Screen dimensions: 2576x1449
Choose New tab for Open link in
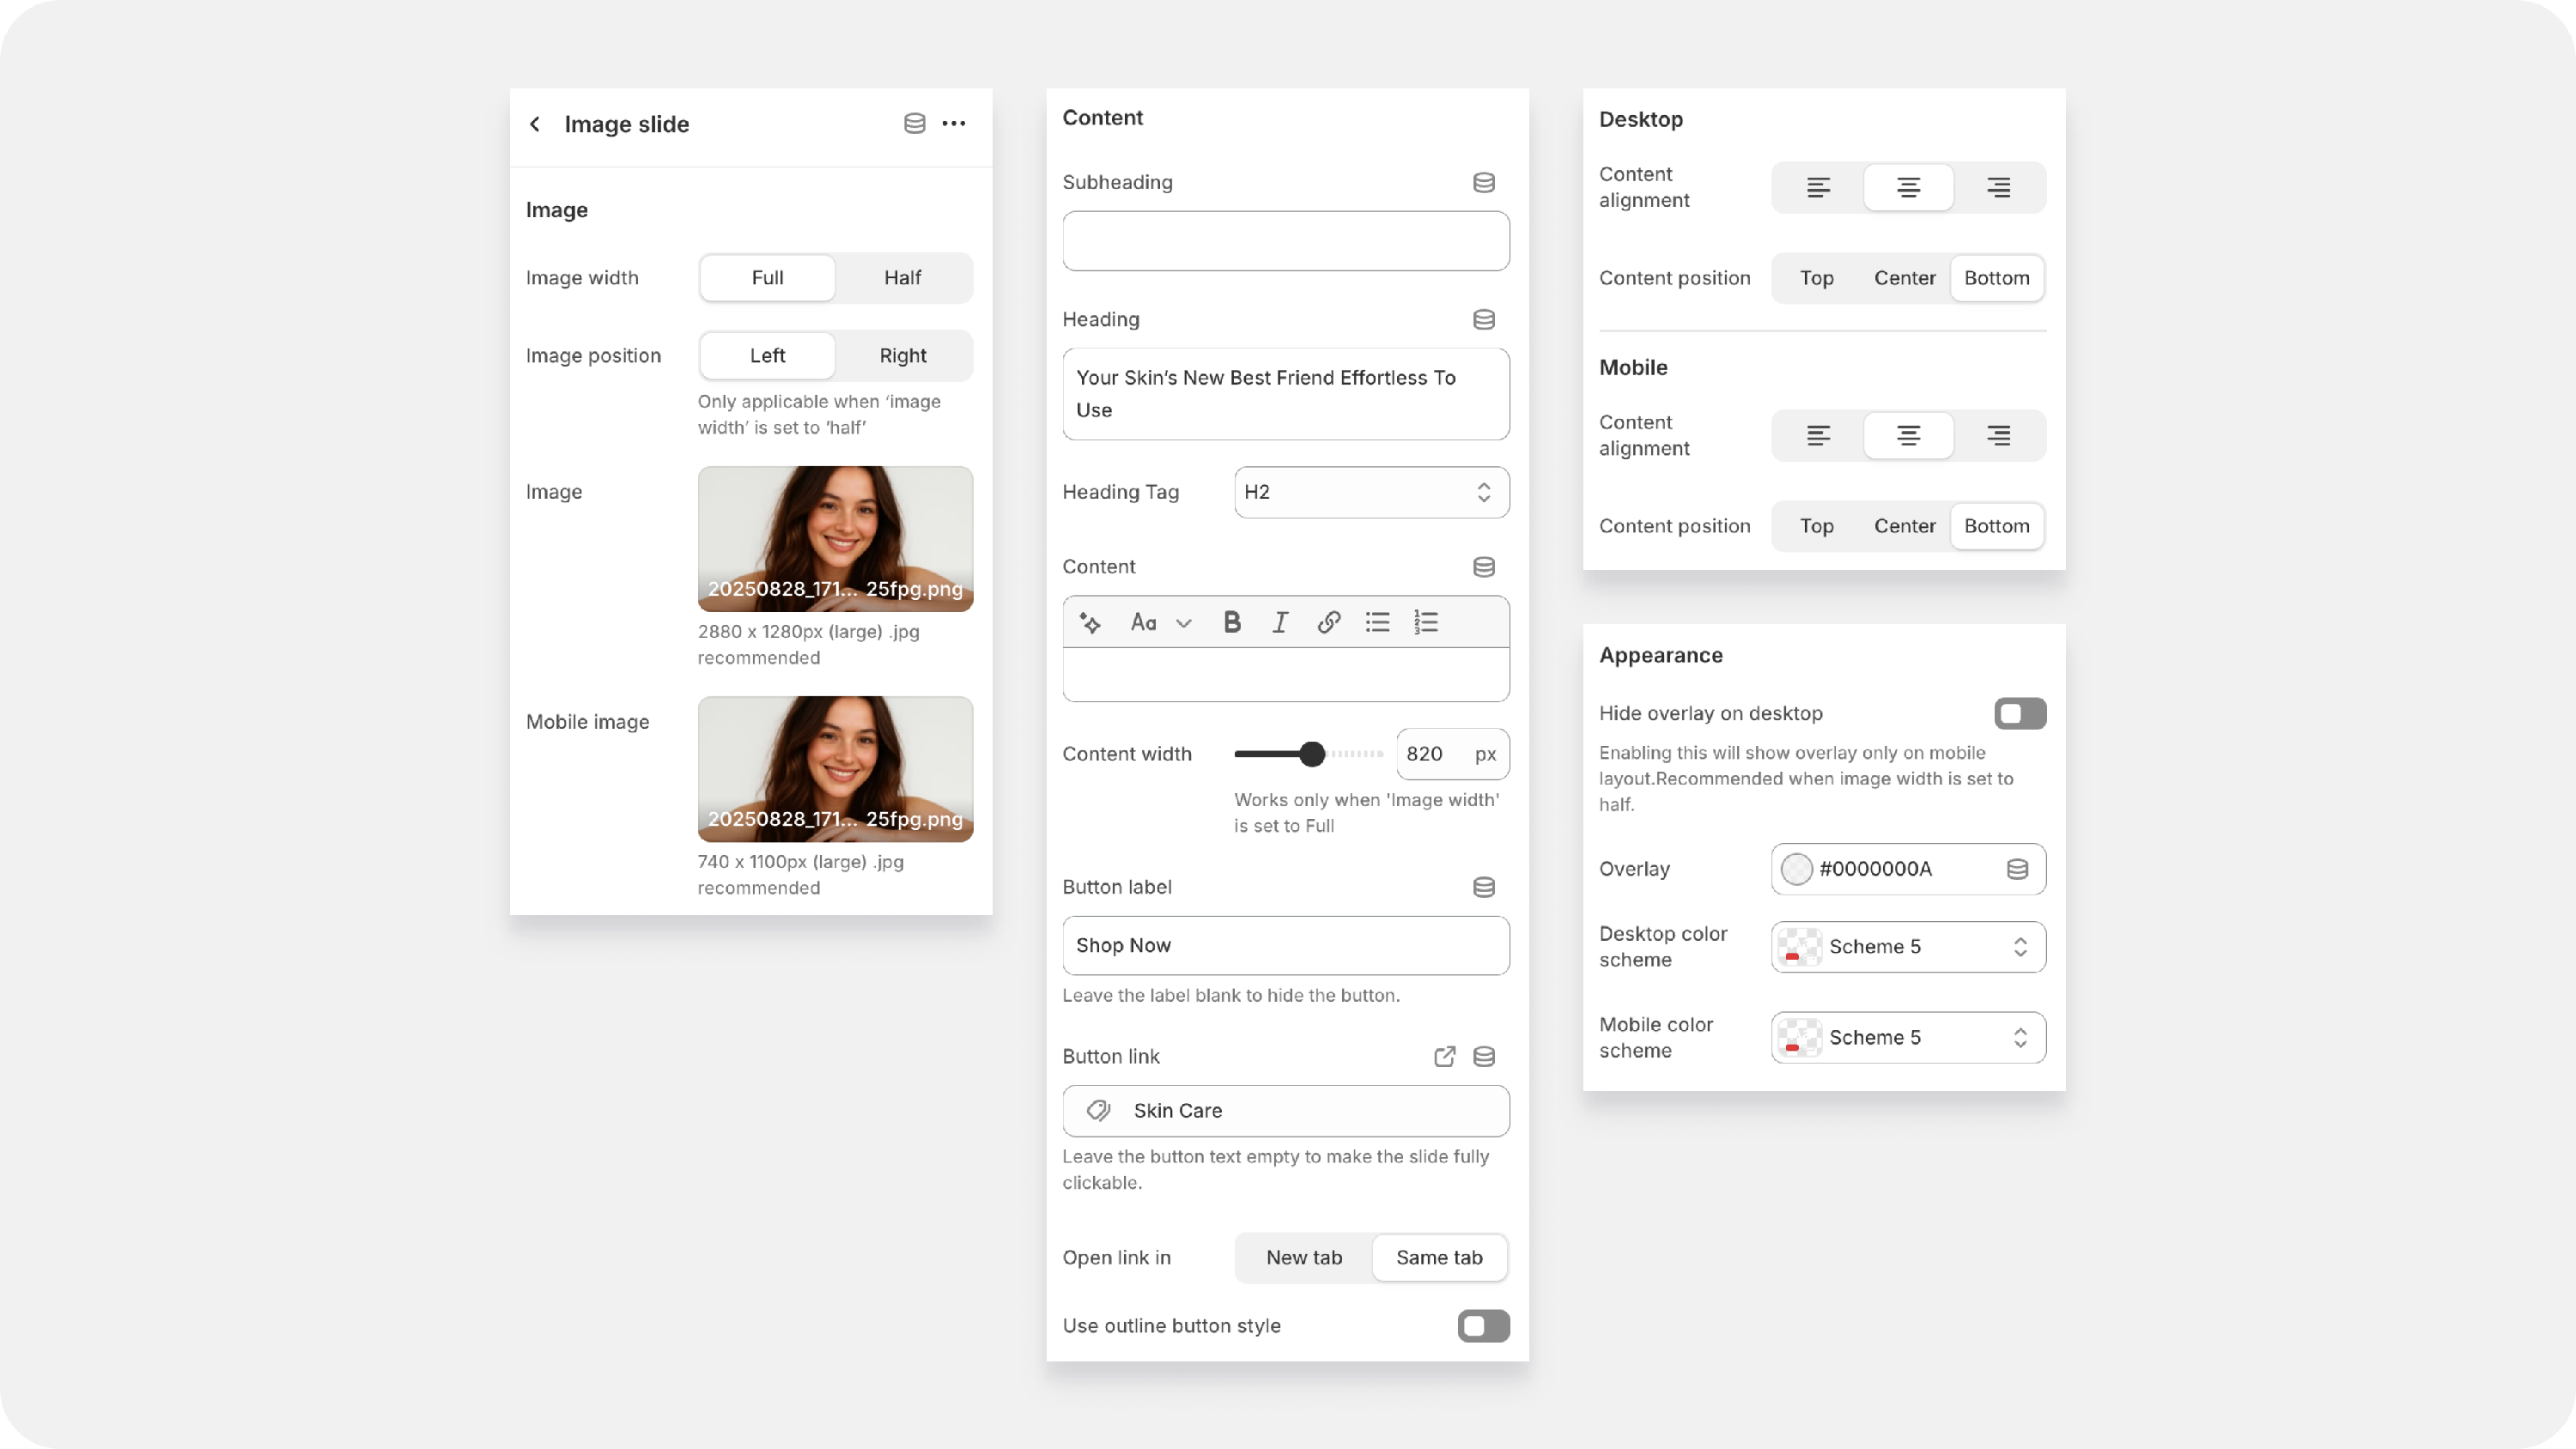pos(1304,1258)
